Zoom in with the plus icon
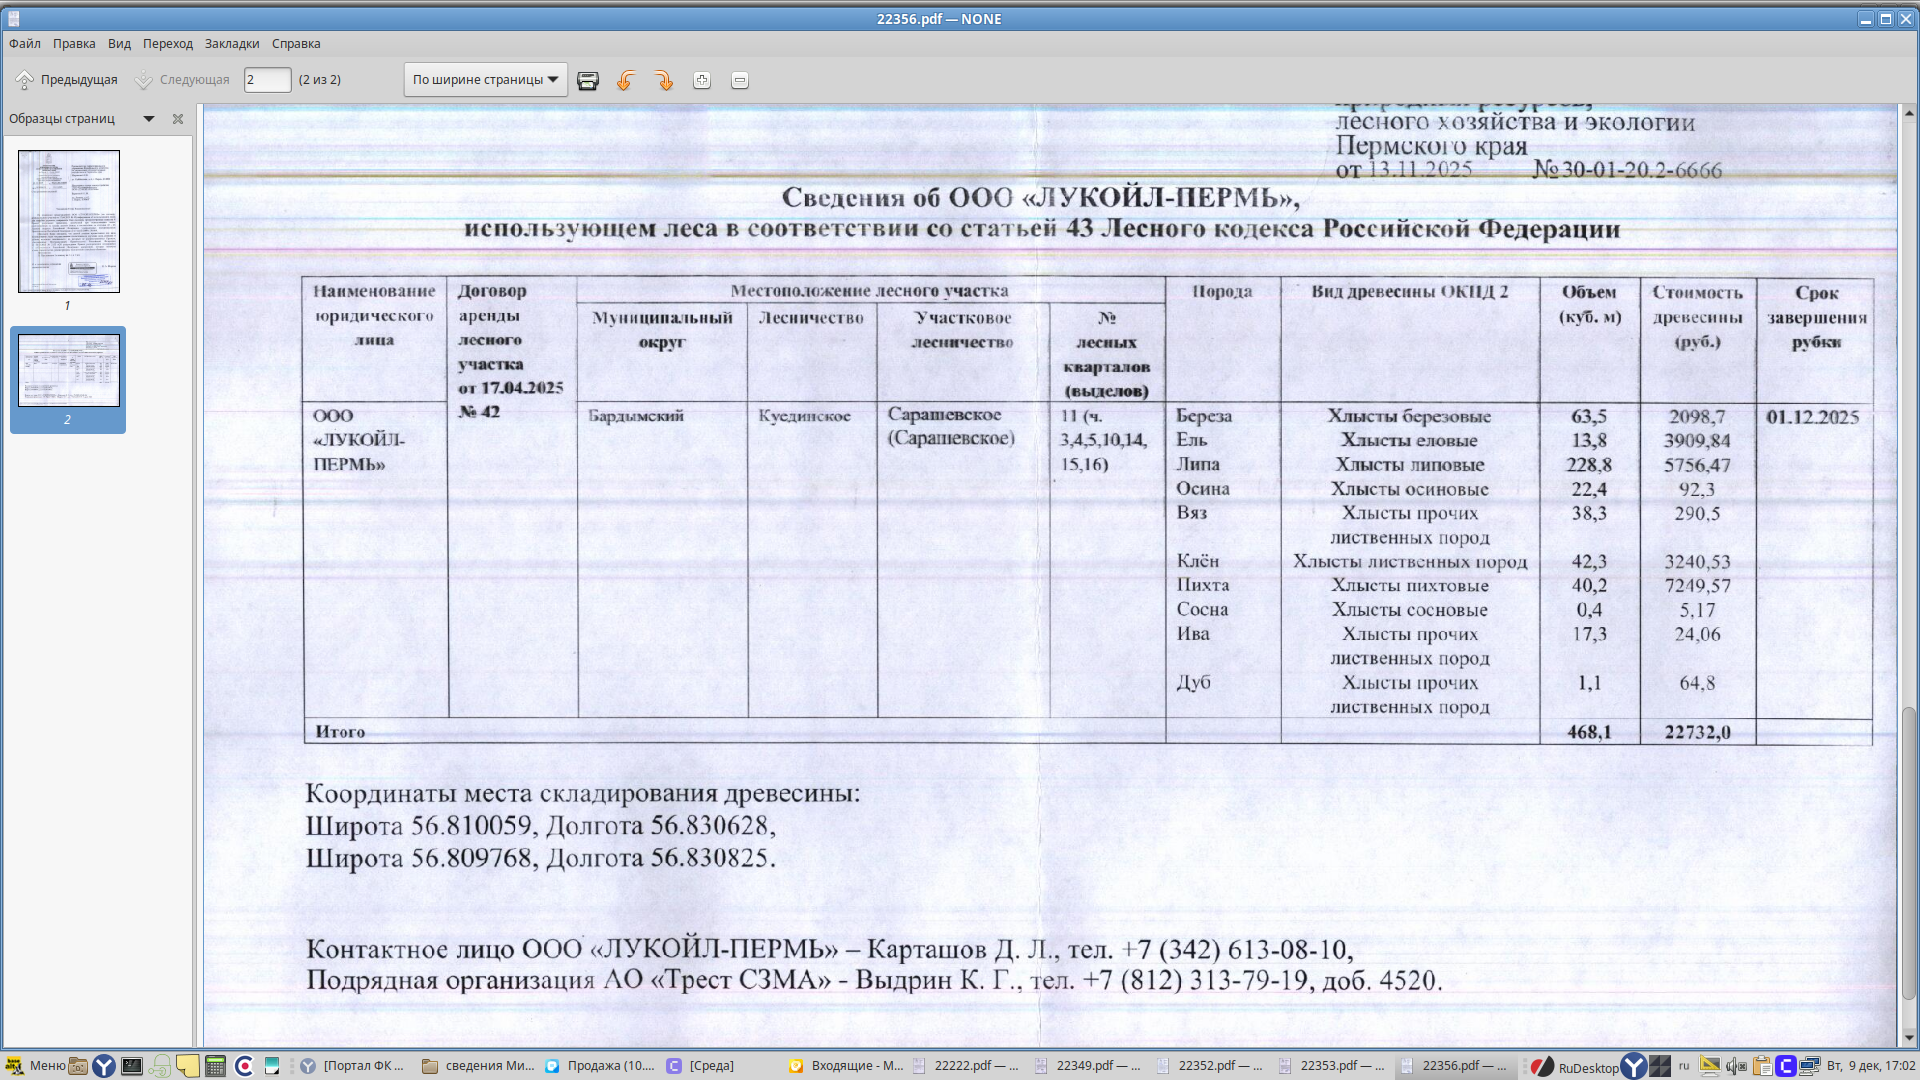The height and width of the screenshot is (1080, 1920). pyautogui.click(x=702, y=81)
